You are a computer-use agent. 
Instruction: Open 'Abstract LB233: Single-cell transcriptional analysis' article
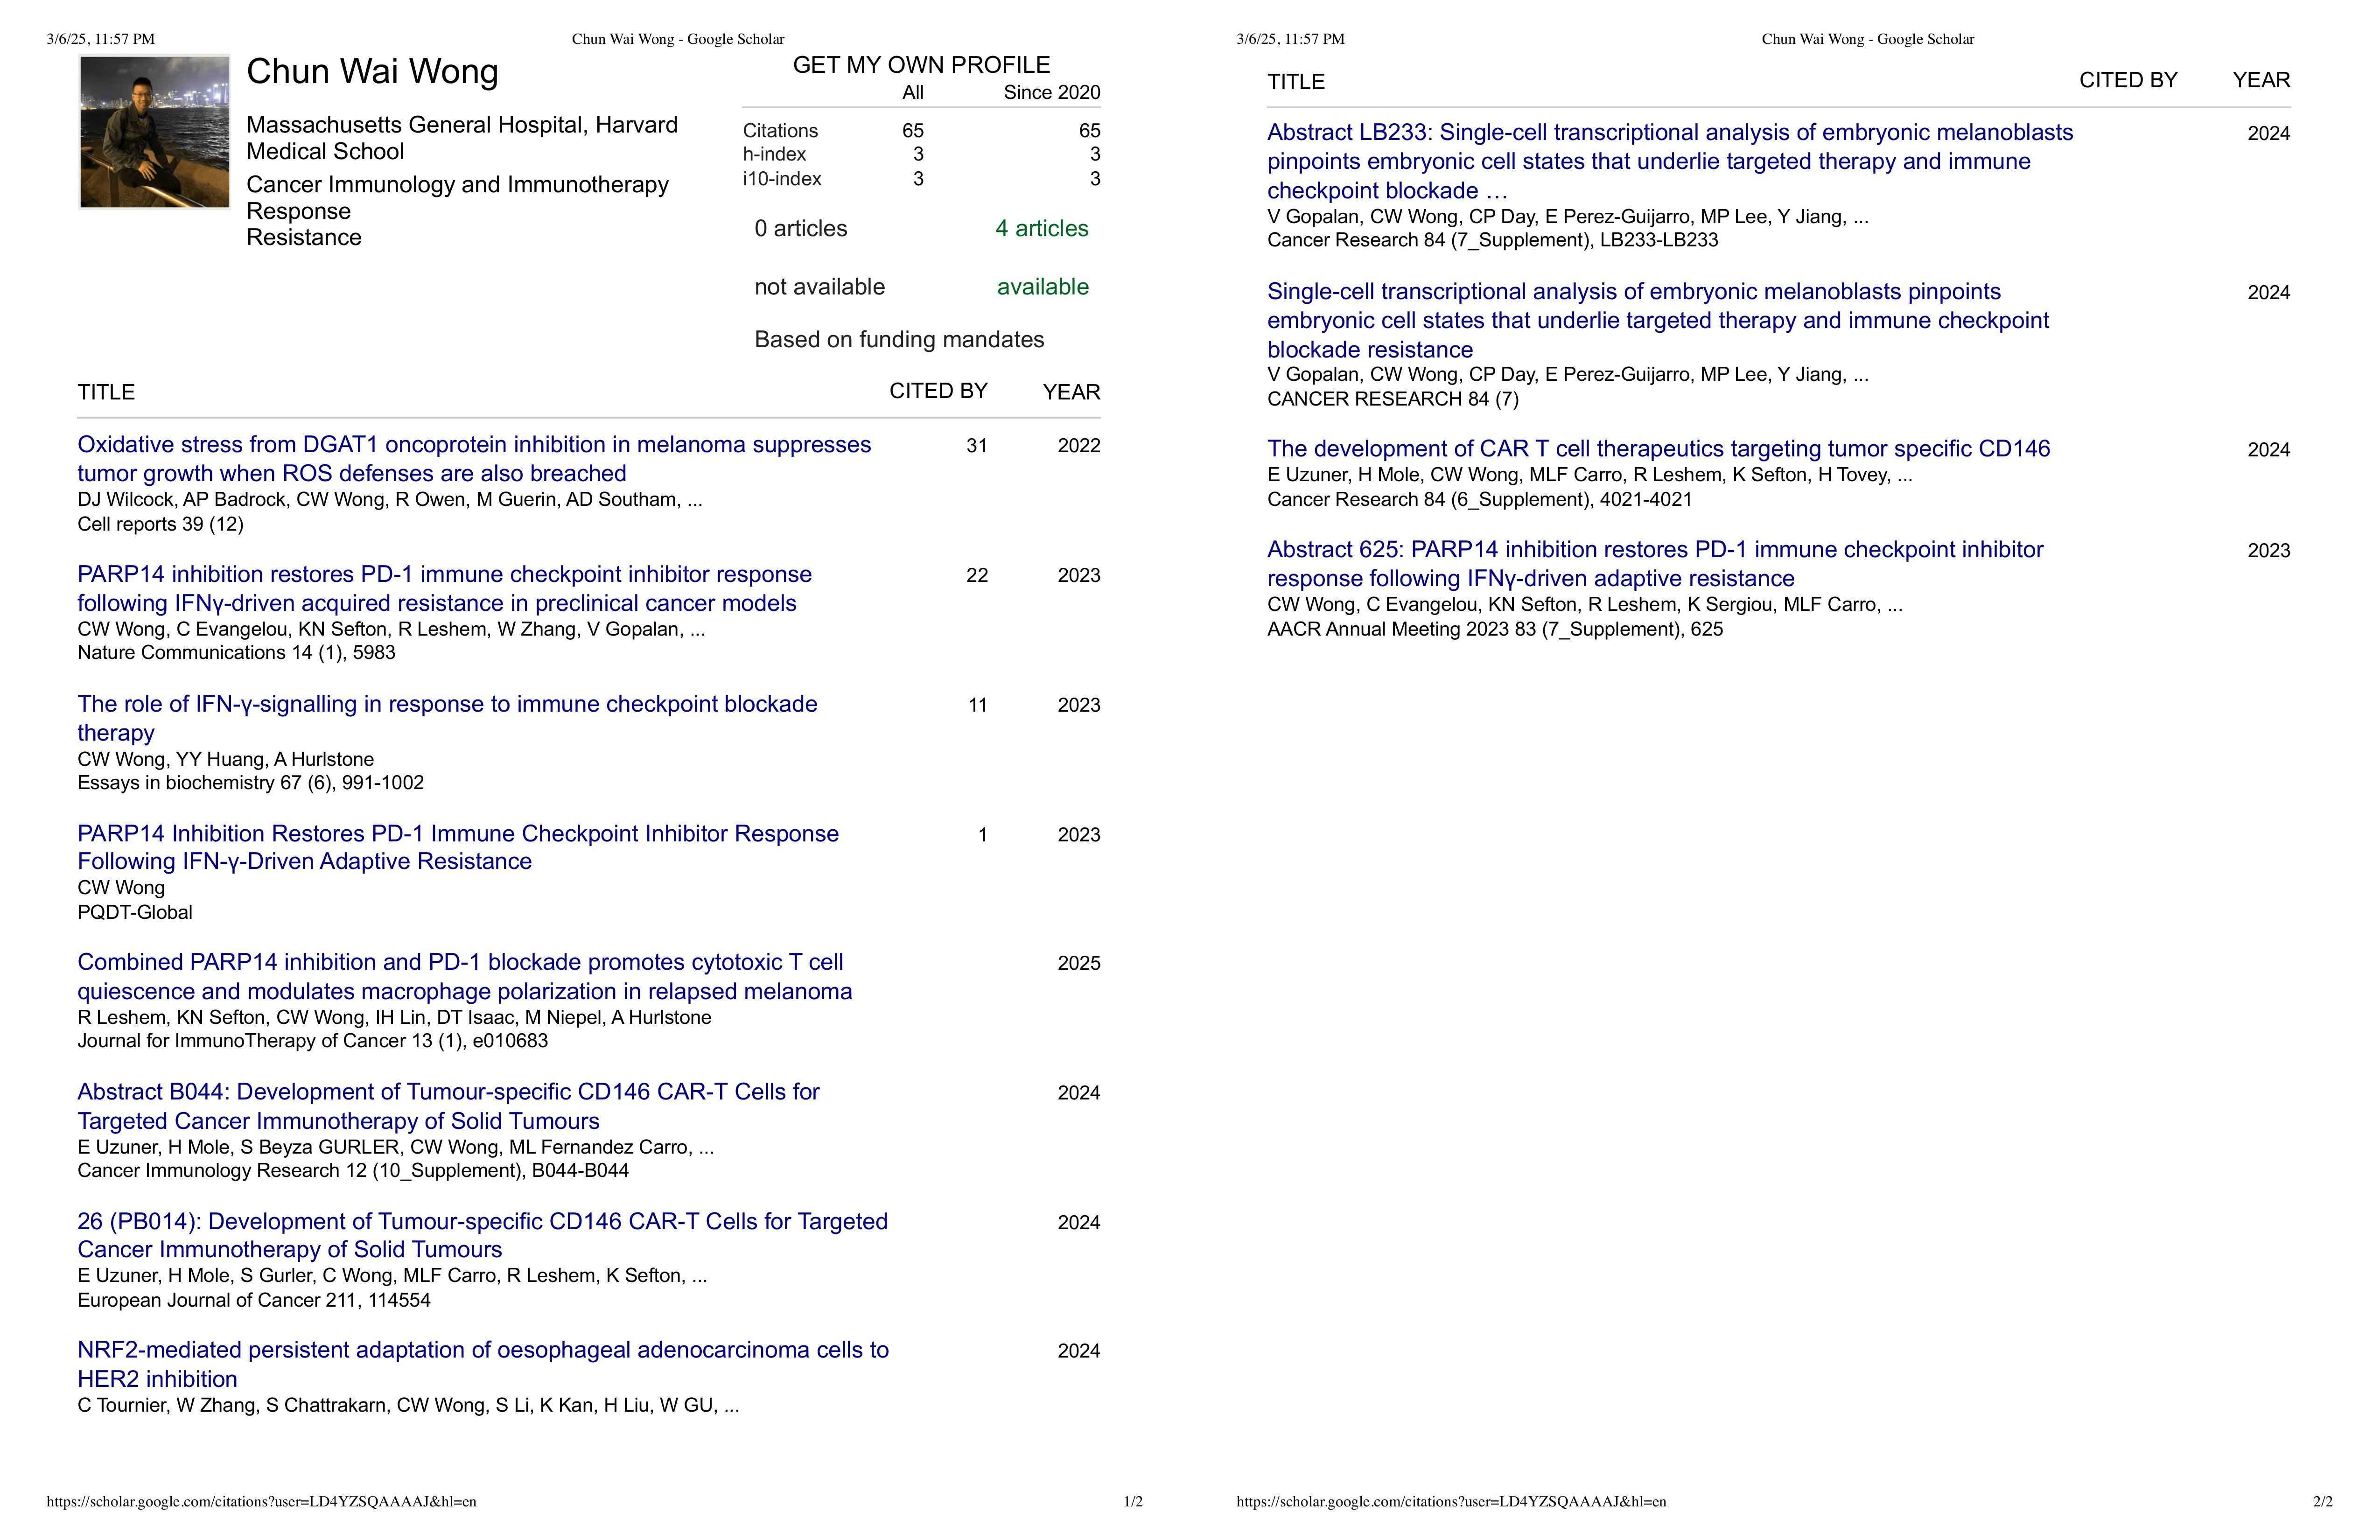(x=1670, y=161)
